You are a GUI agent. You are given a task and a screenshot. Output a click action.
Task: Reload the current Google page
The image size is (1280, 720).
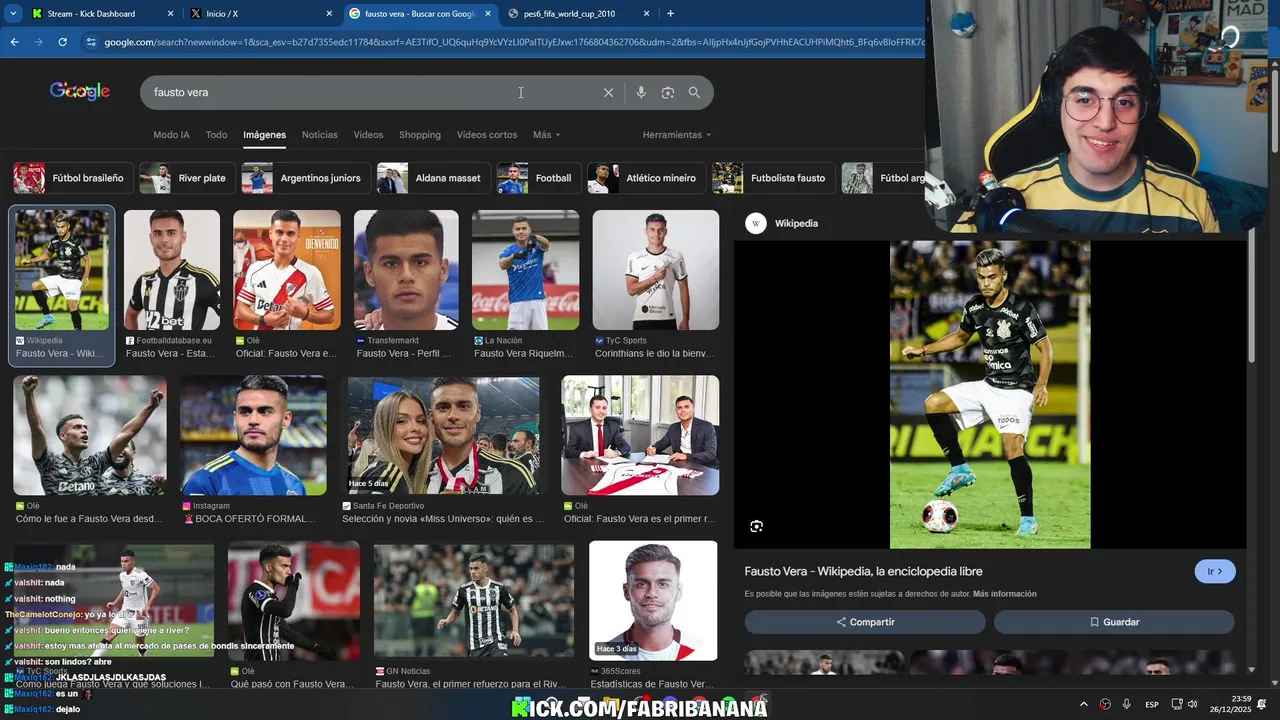click(62, 42)
